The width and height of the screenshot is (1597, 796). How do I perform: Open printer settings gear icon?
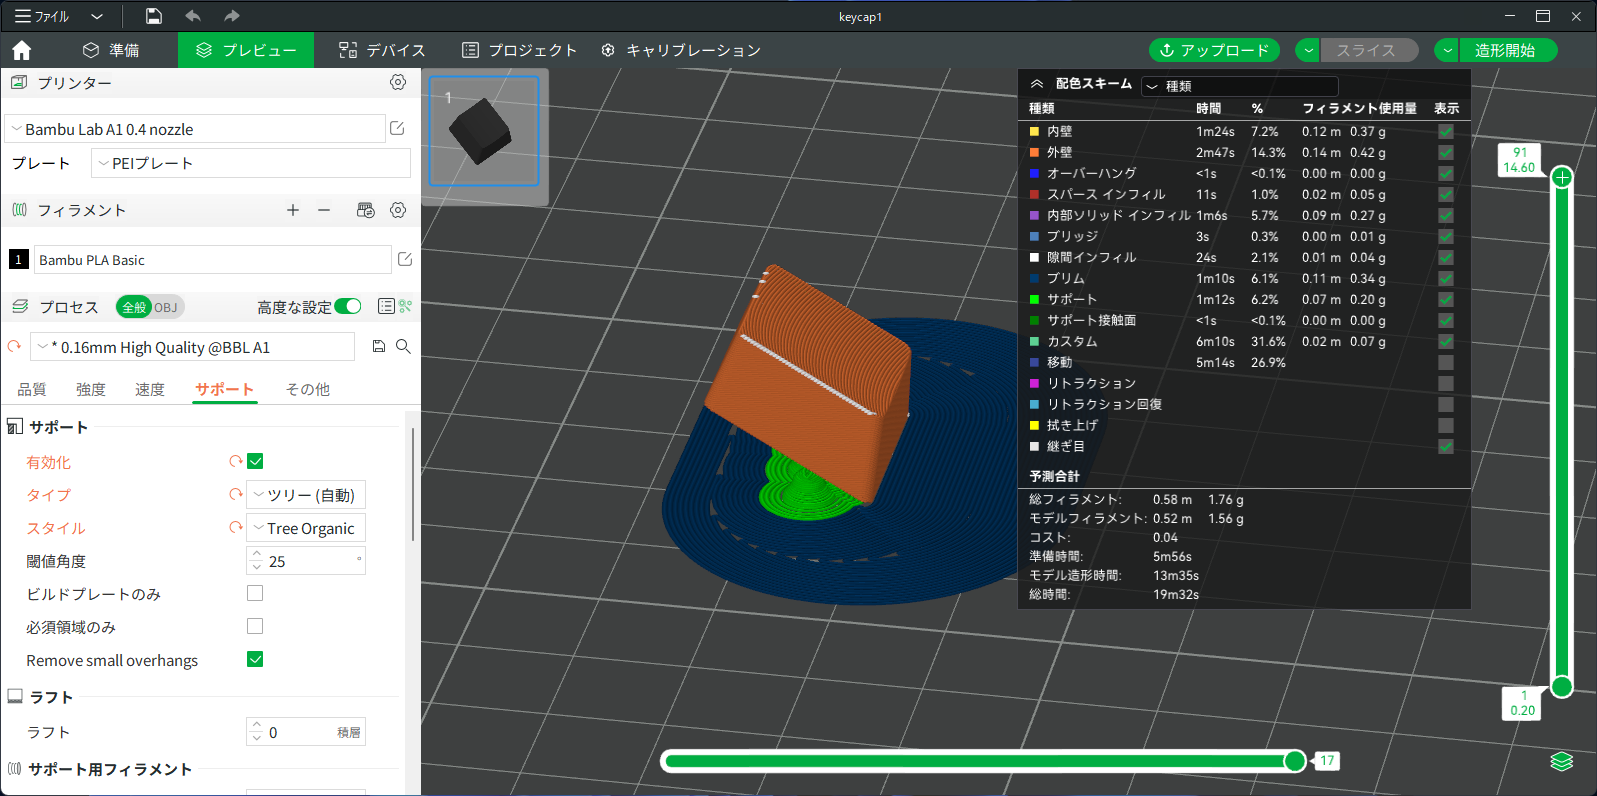tap(398, 83)
